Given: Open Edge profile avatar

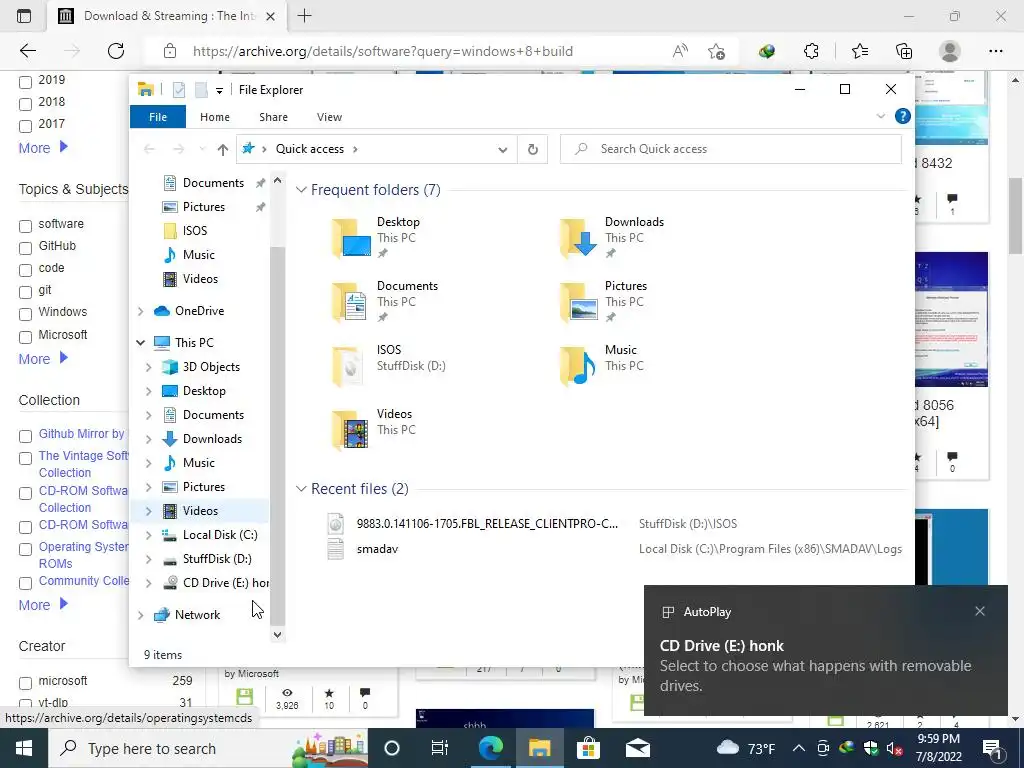Looking at the screenshot, I should pyautogui.click(x=950, y=51).
